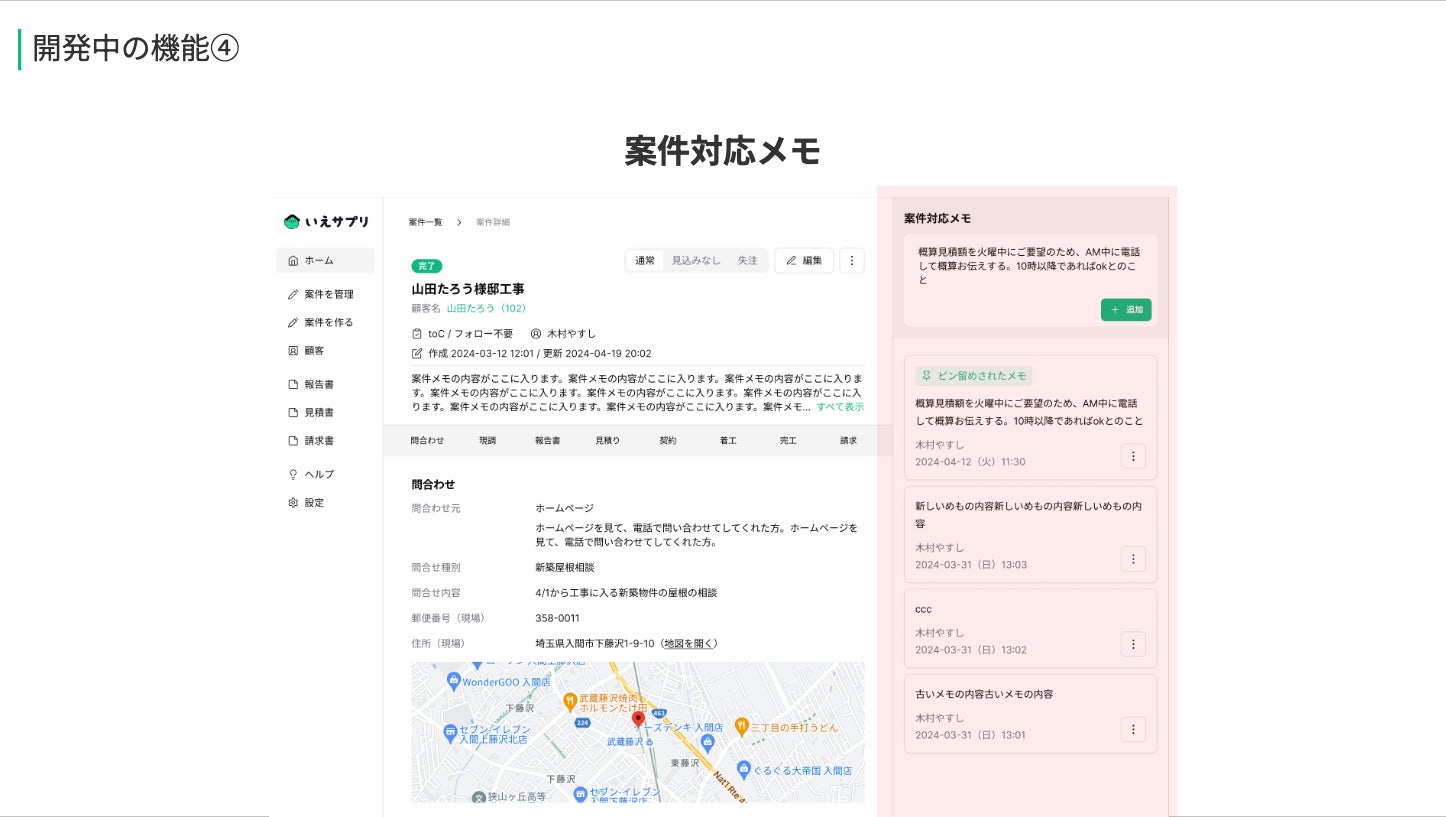The width and height of the screenshot is (1446, 817).
Task: Open the more options menu beside 編集
Action: click(x=852, y=261)
